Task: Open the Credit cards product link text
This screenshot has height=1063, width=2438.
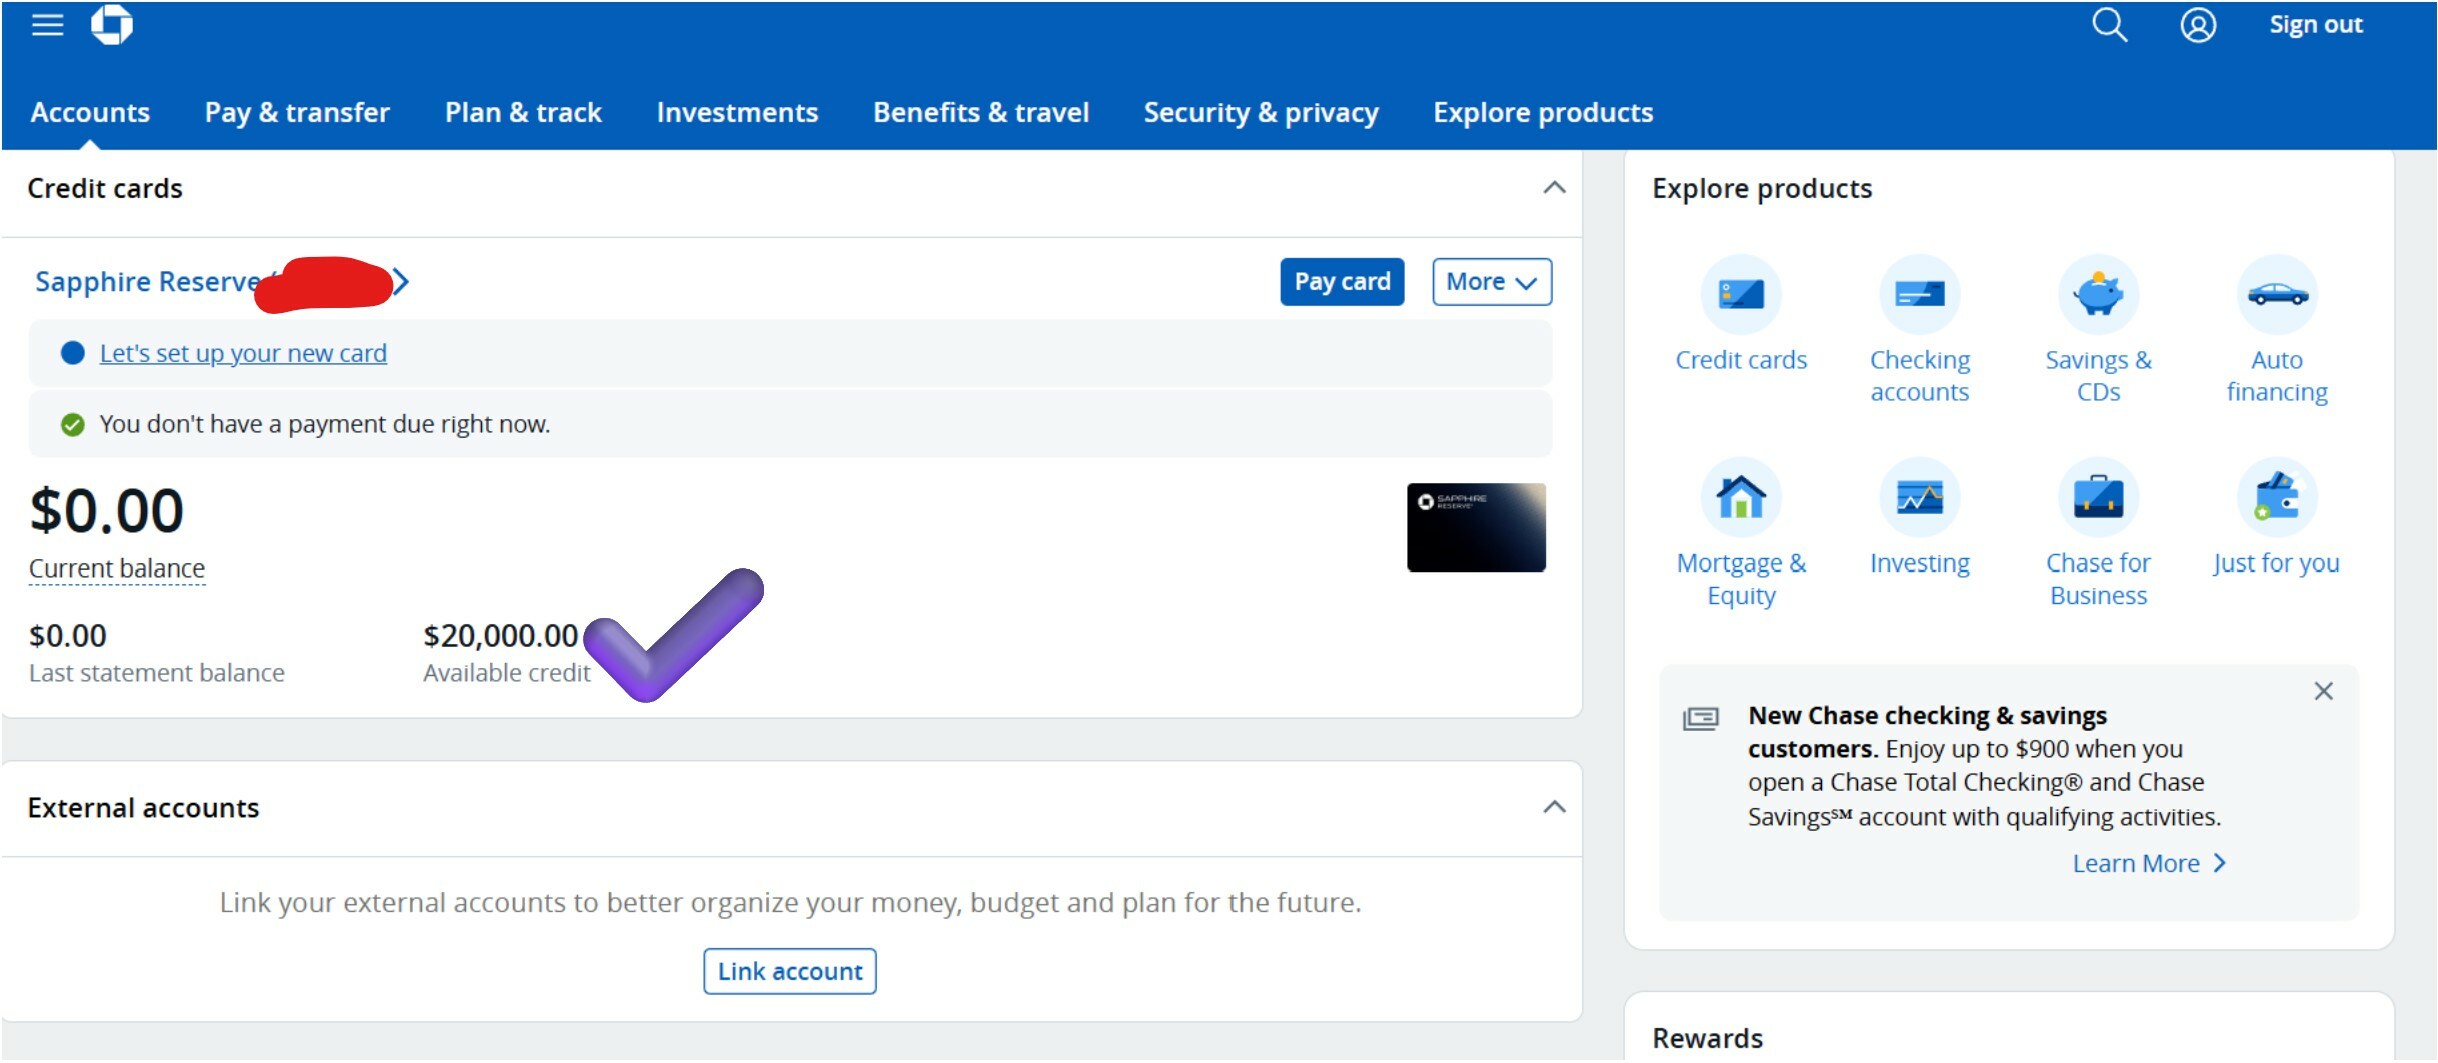Action: pos(1741,360)
